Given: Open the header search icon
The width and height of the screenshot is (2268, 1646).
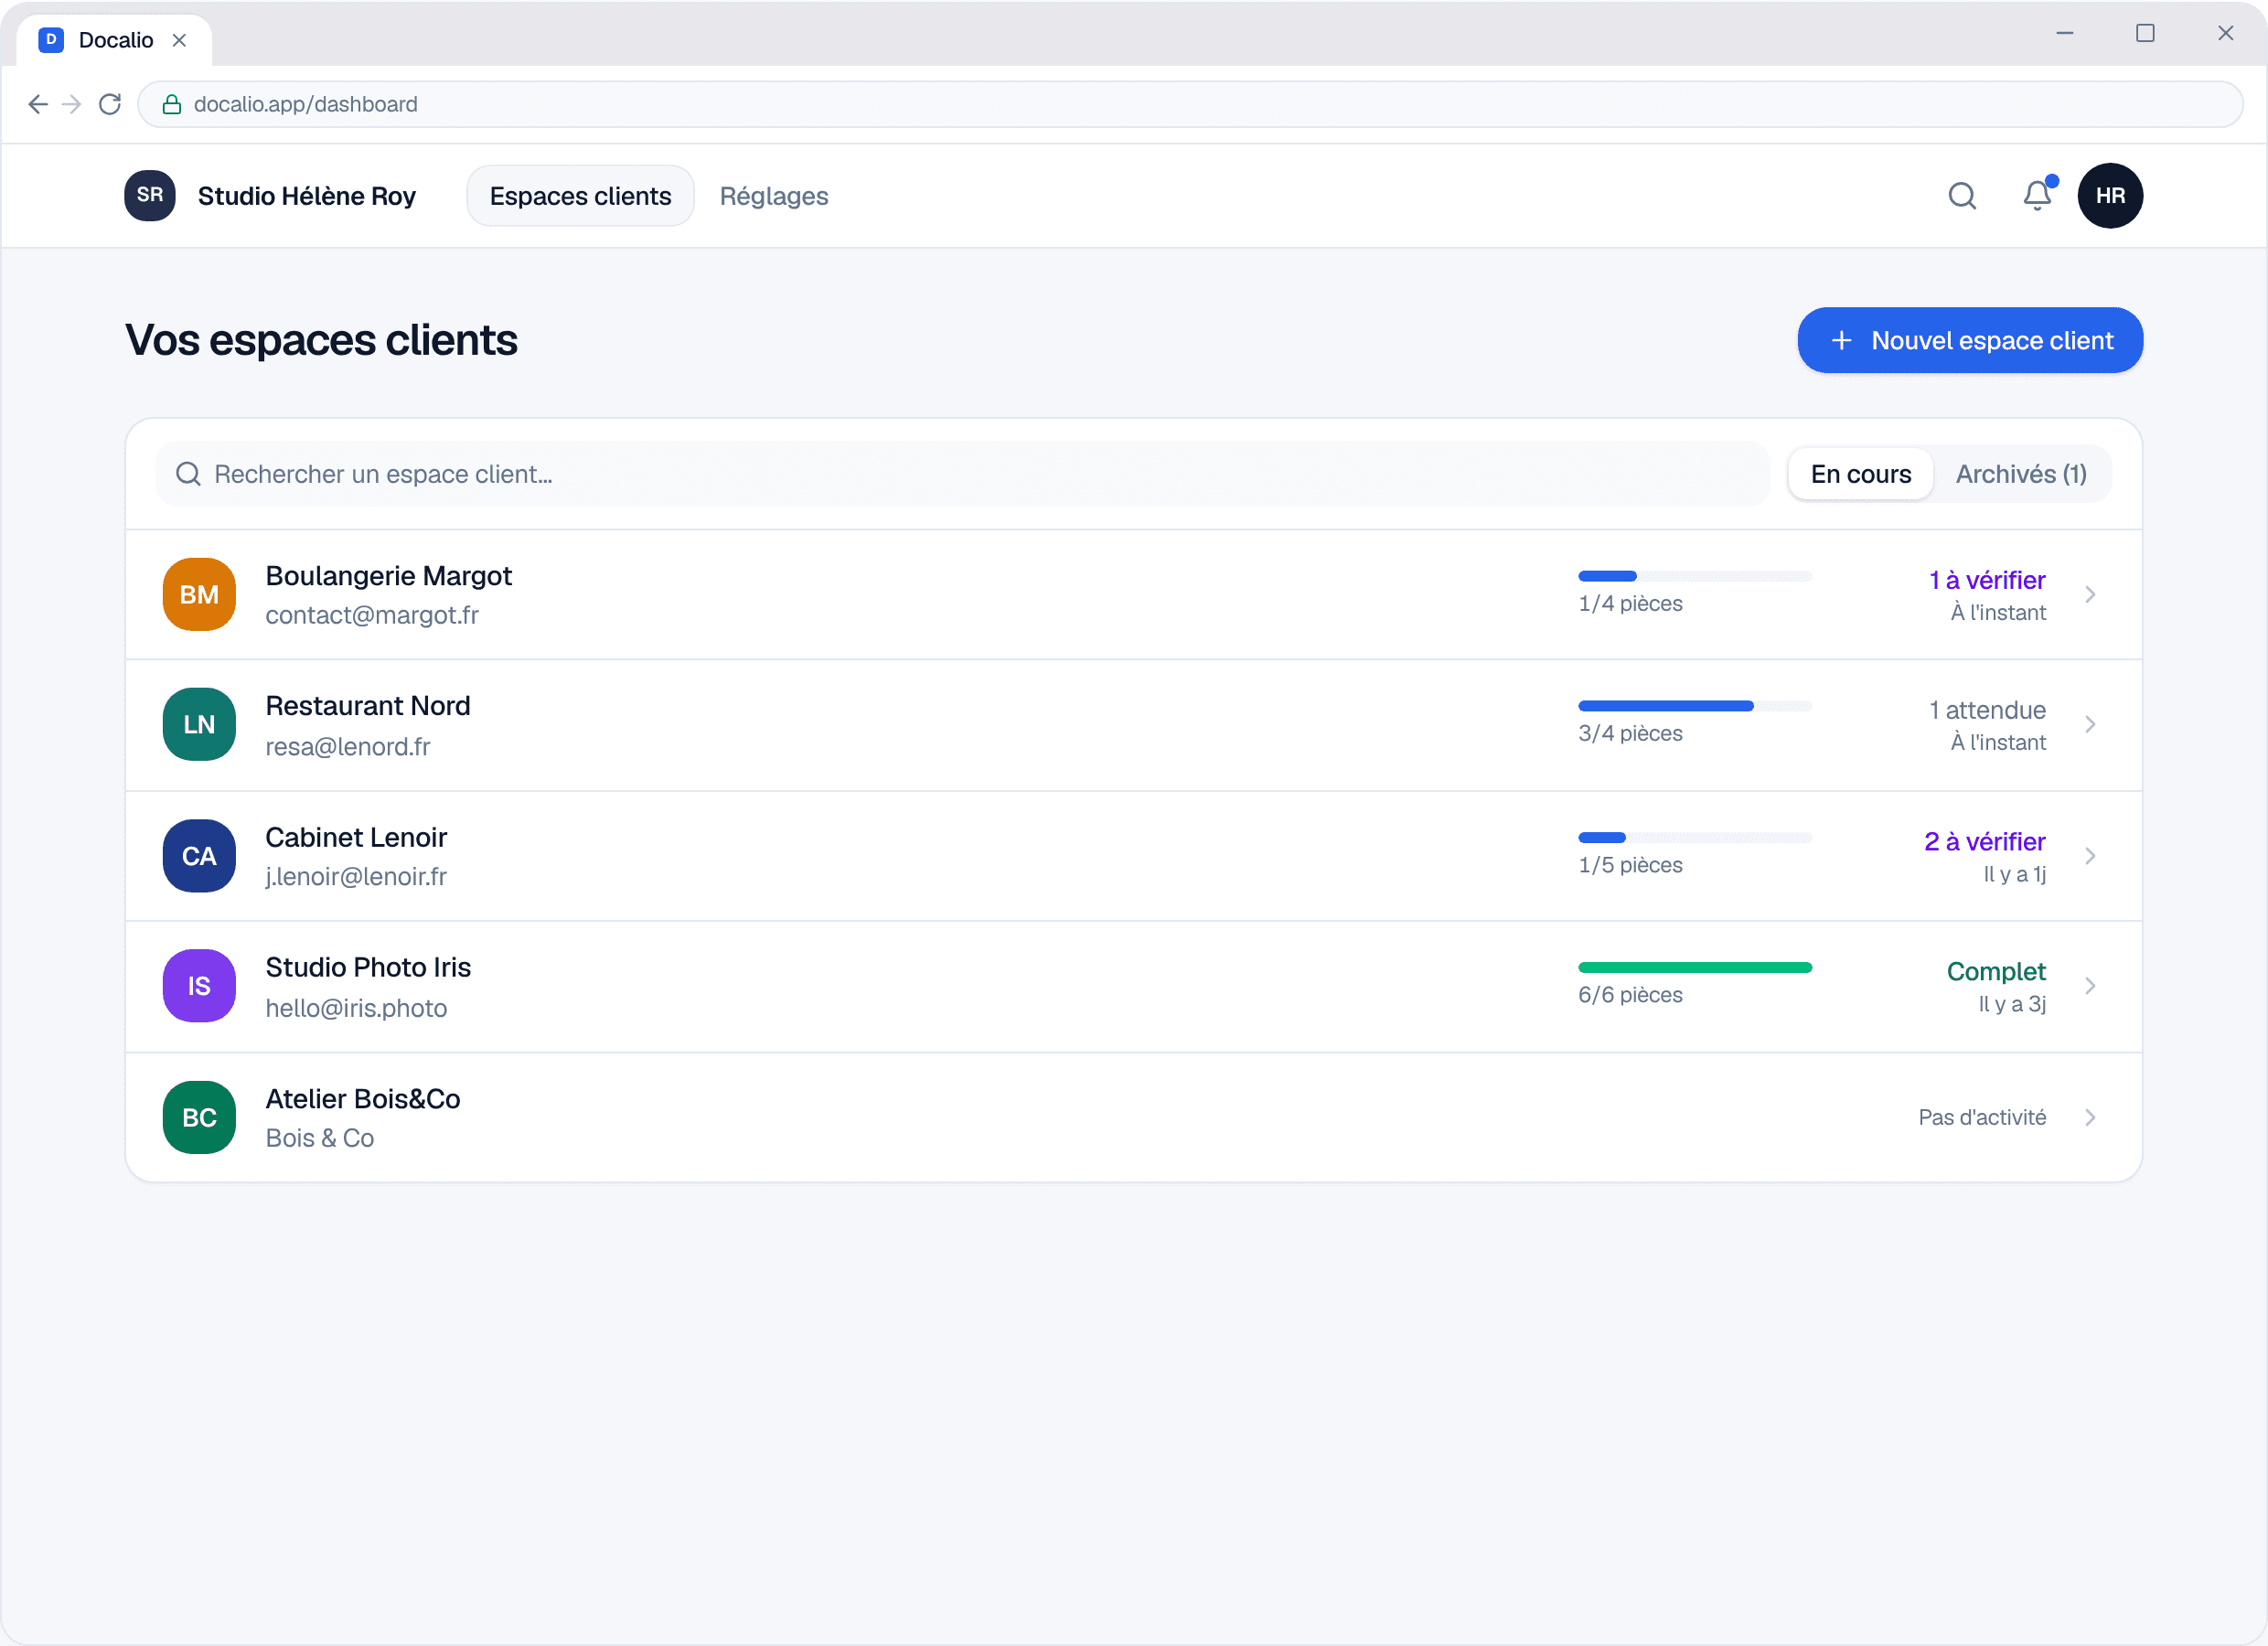Looking at the screenshot, I should [1962, 196].
